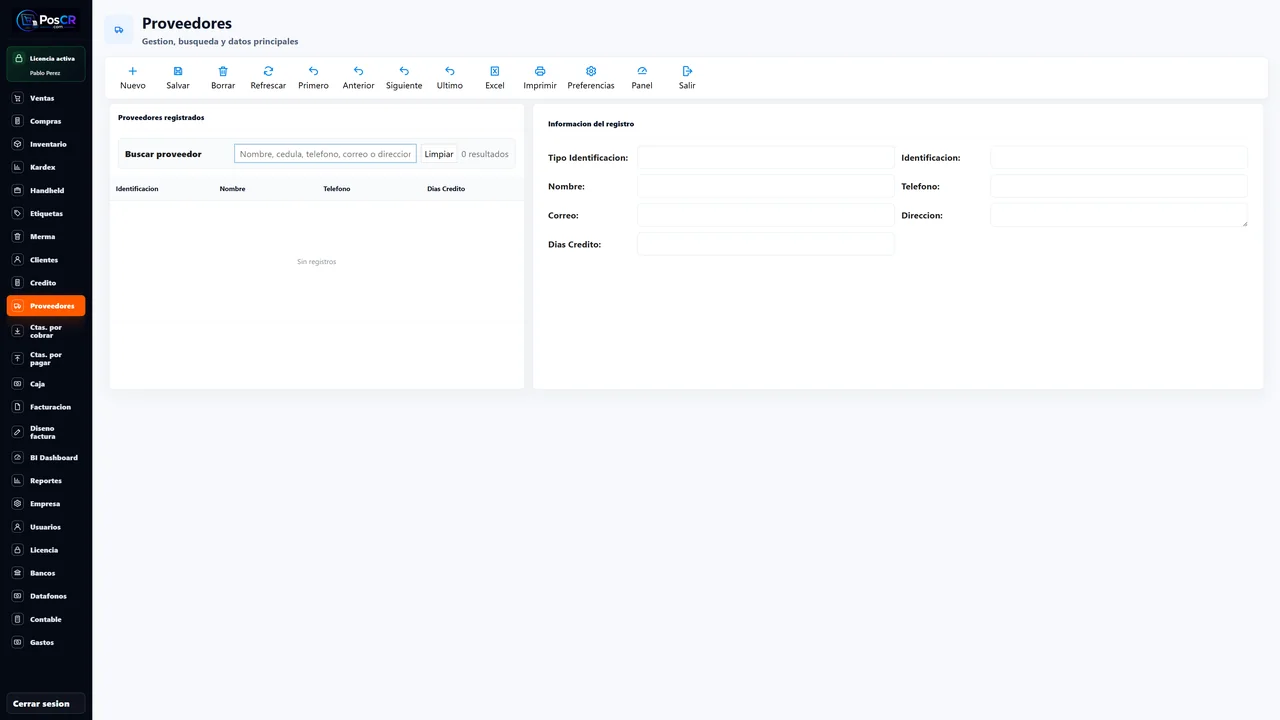Click the Correo input field

click(766, 216)
